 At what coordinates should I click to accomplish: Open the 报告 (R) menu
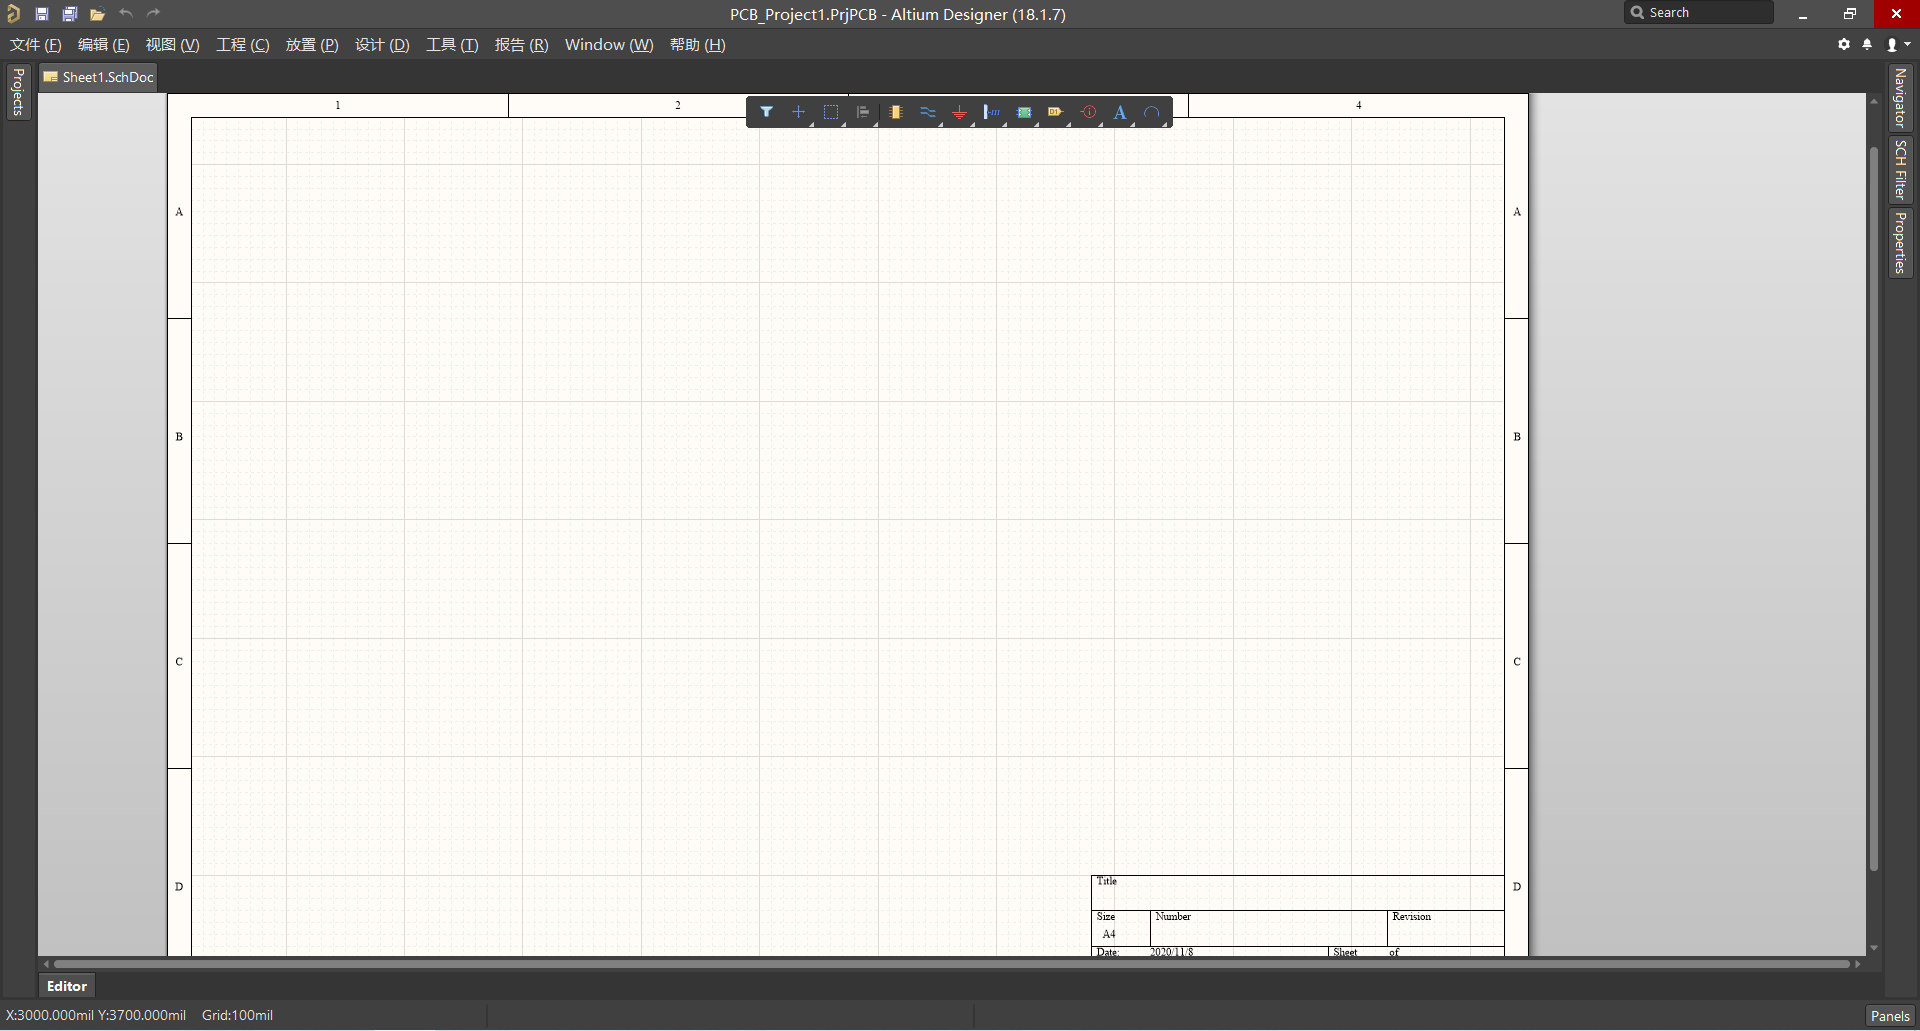522,45
